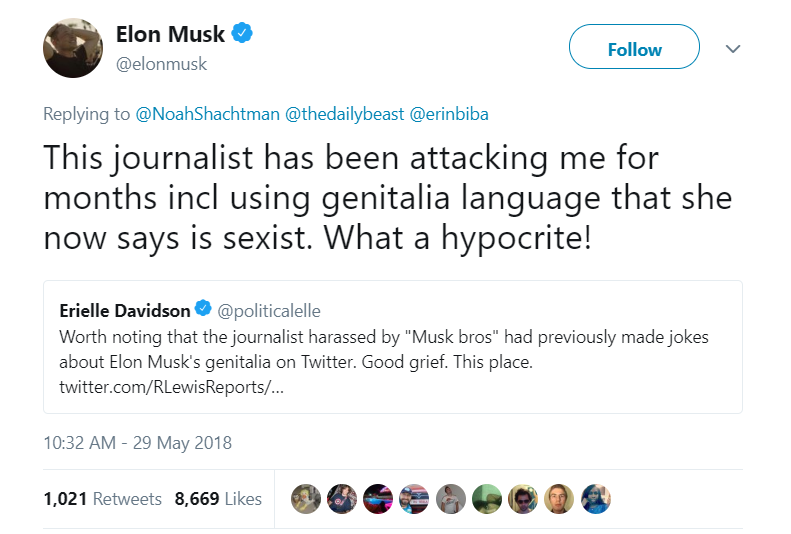View the 8,669 Likes list
The height and width of the screenshot is (534, 791).
pyautogui.click(x=218, y=498)
